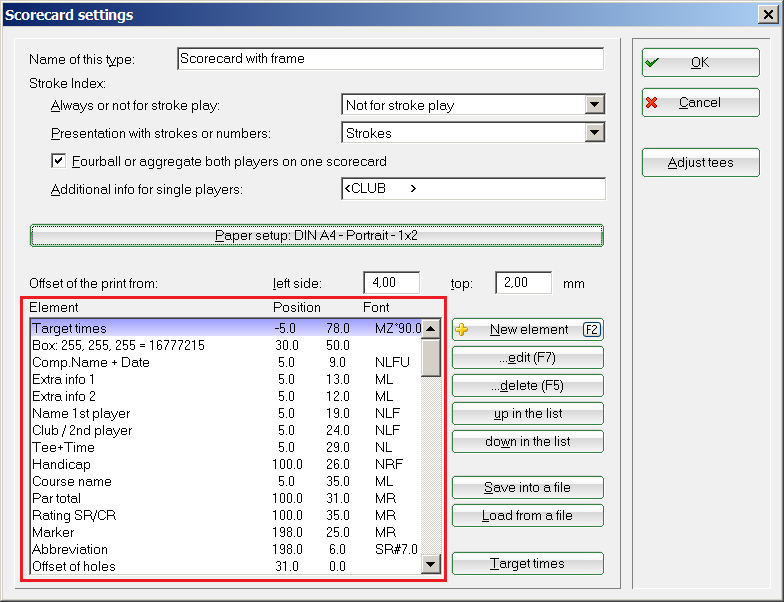
Task: Click the green checkmark OK button
Action: click(x=700, y=62)
